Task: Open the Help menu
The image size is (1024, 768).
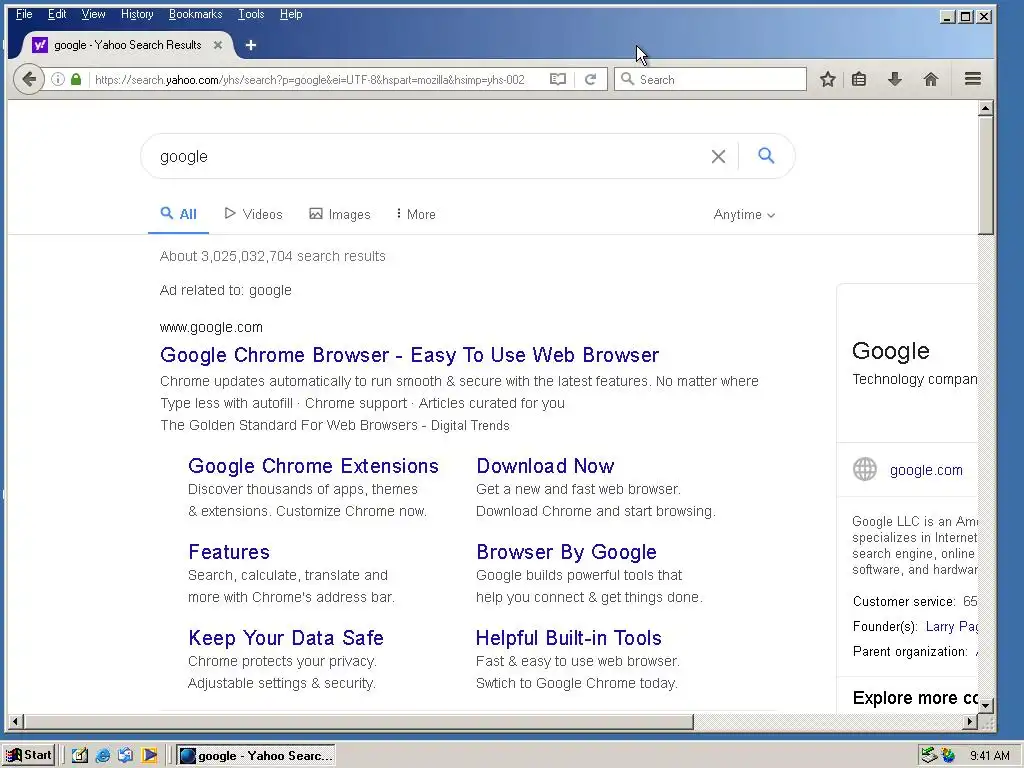Action: 291,14
